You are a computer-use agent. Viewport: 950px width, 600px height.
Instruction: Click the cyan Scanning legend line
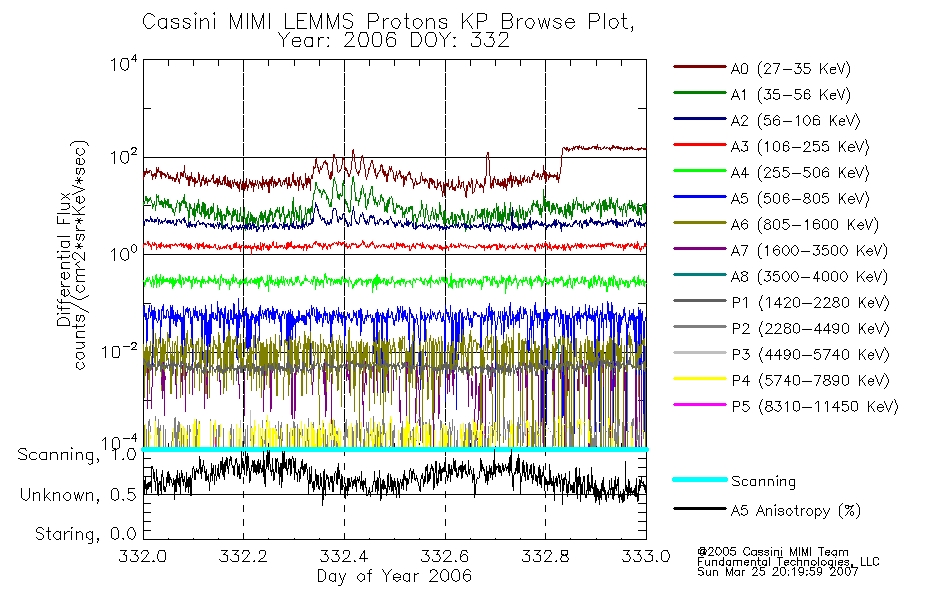click(x=700, y=479)
